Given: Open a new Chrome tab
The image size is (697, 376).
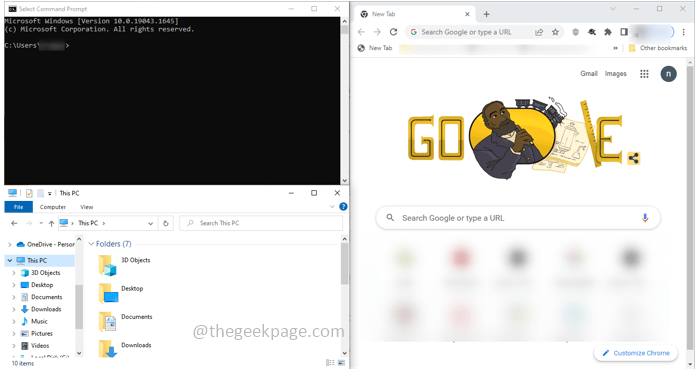Looking at the screenshot, I should tap(486, 14).
